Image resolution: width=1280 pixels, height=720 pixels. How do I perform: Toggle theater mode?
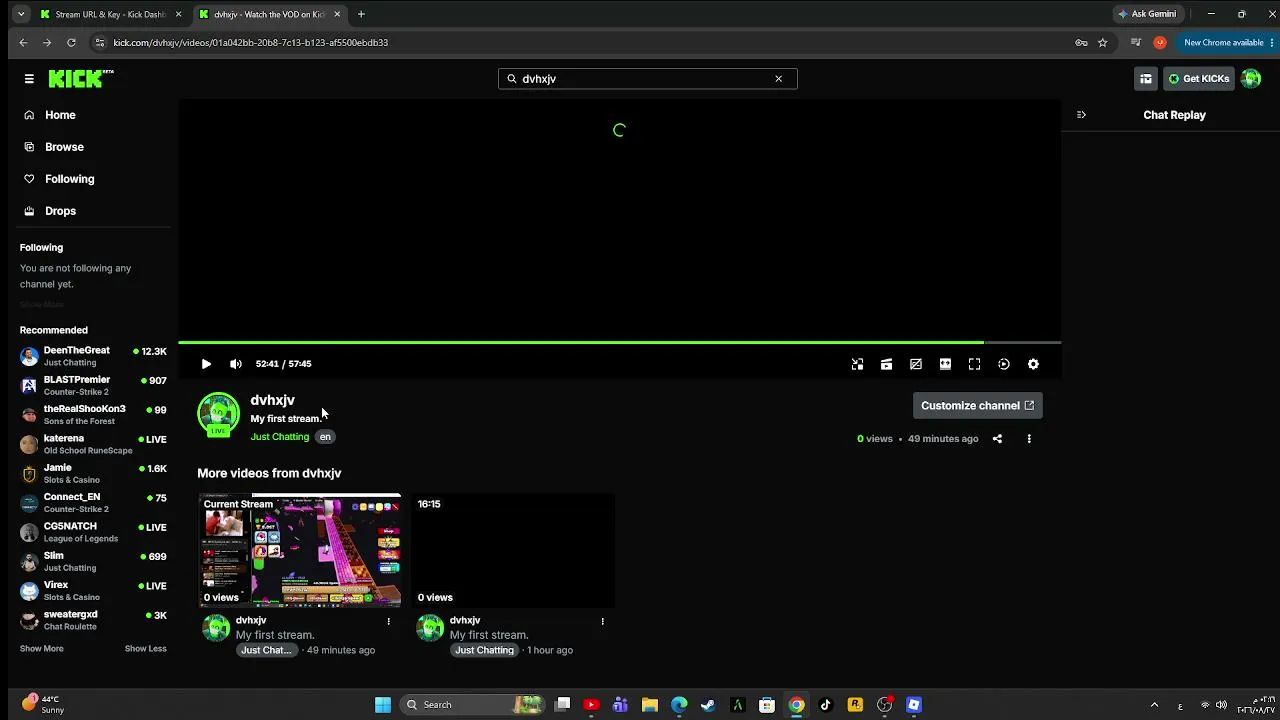pyautogui.click(x=945, y=364)
